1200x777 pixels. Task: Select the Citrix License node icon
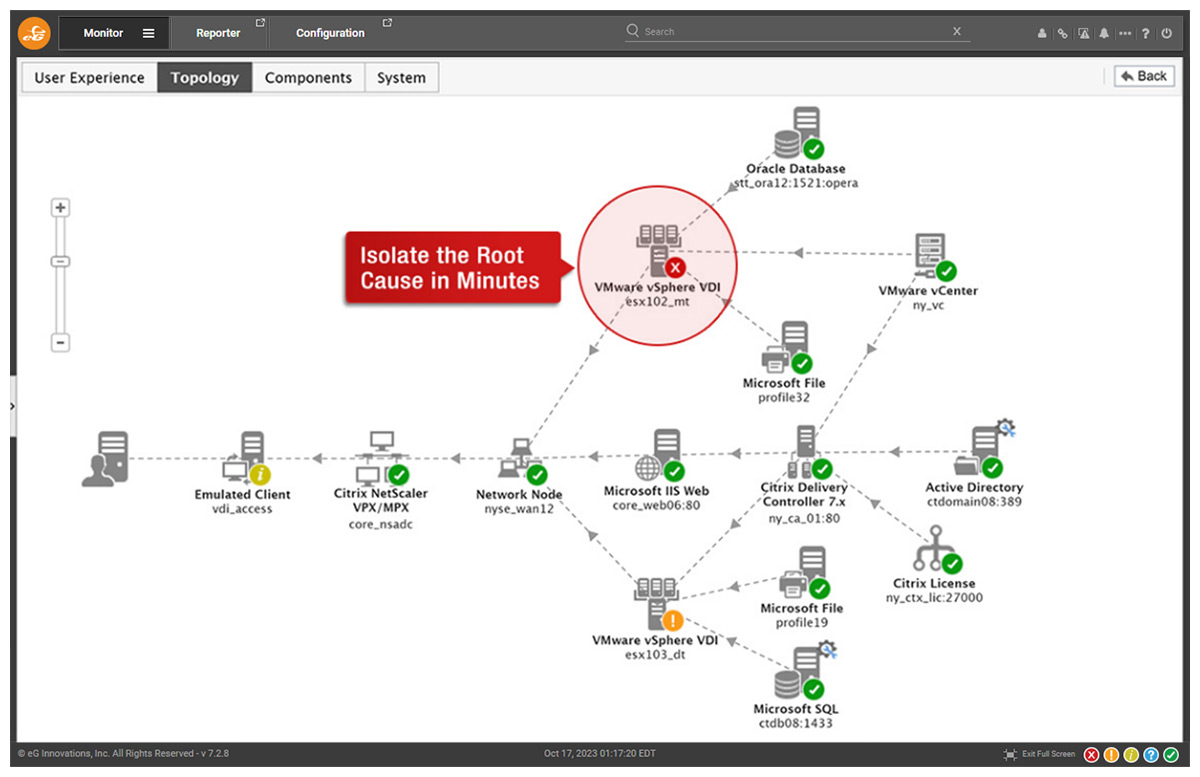[x=937, y=549]
